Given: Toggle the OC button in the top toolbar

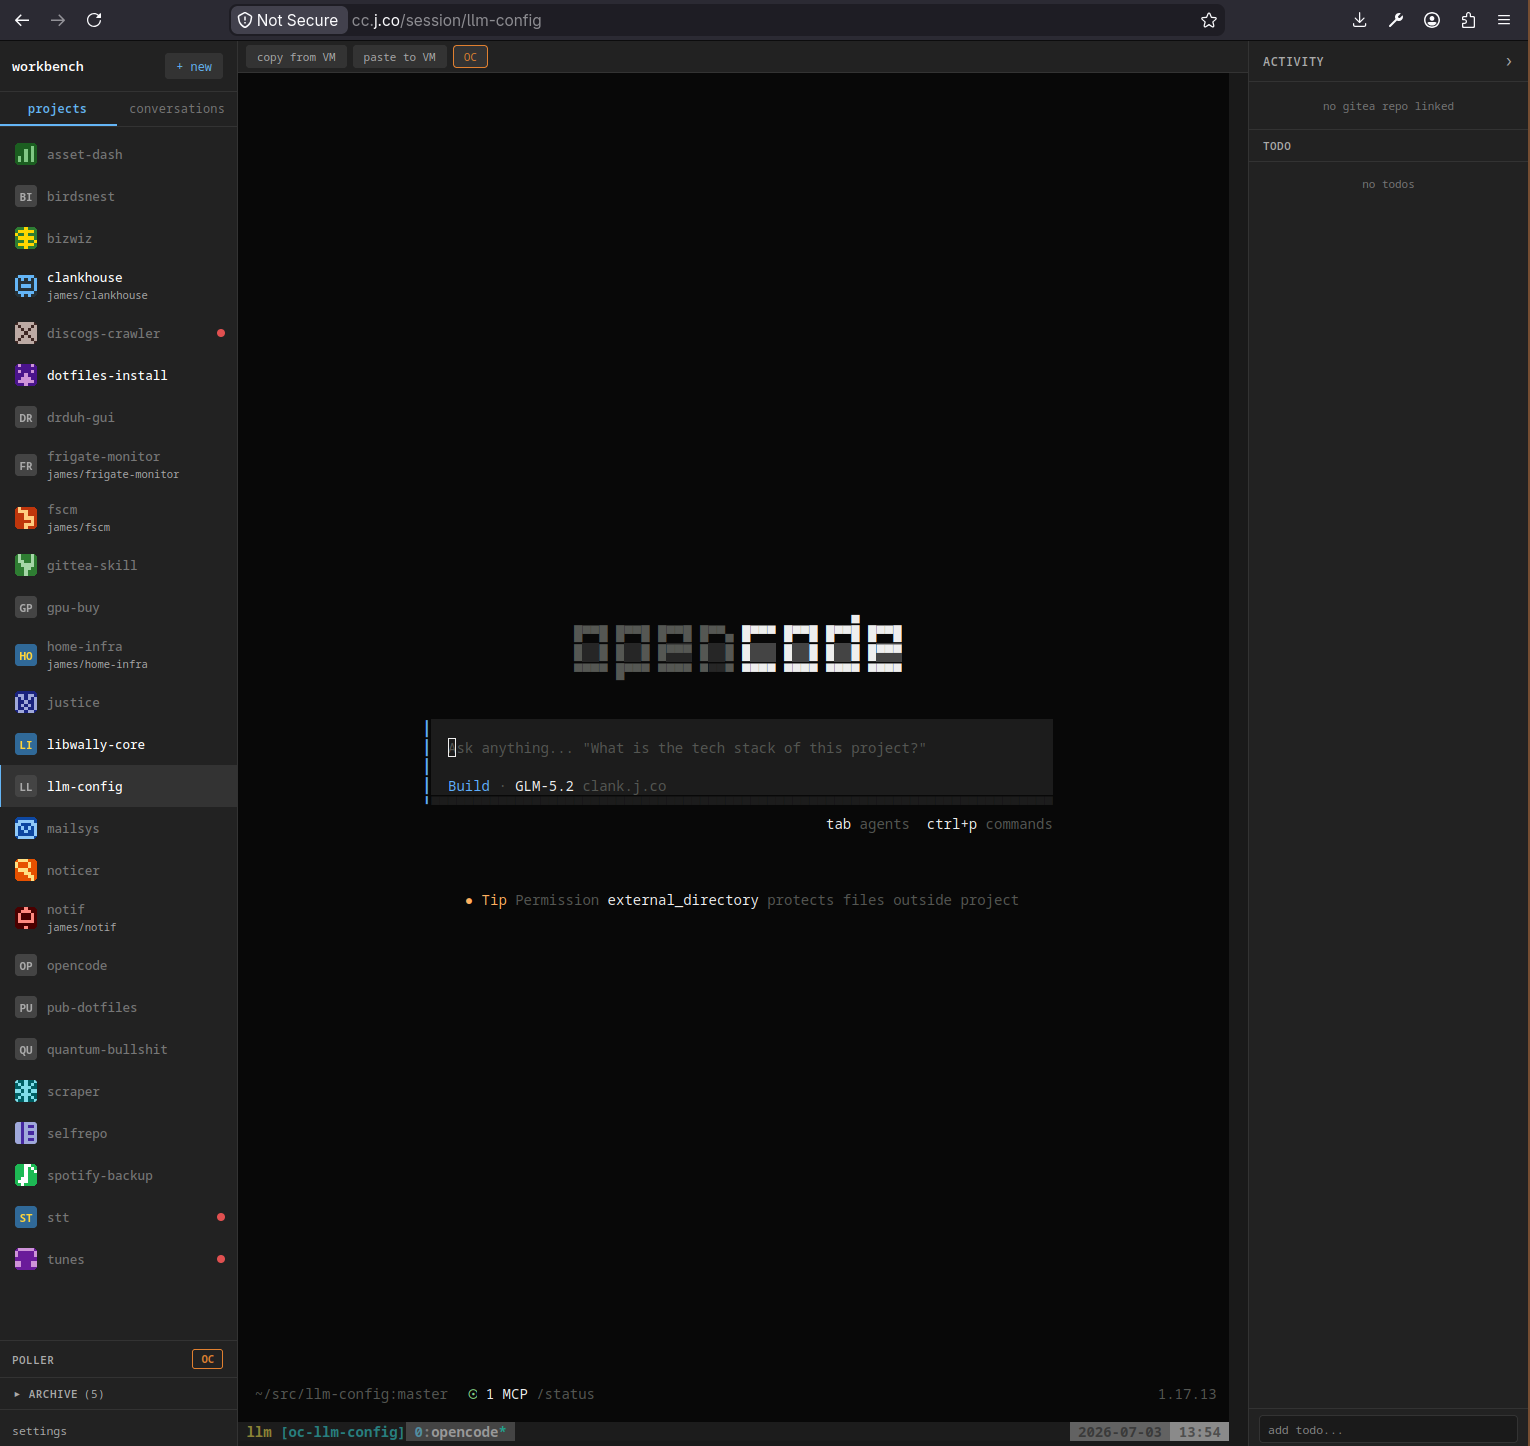Looking at the screenshot, I should [470, 57].
